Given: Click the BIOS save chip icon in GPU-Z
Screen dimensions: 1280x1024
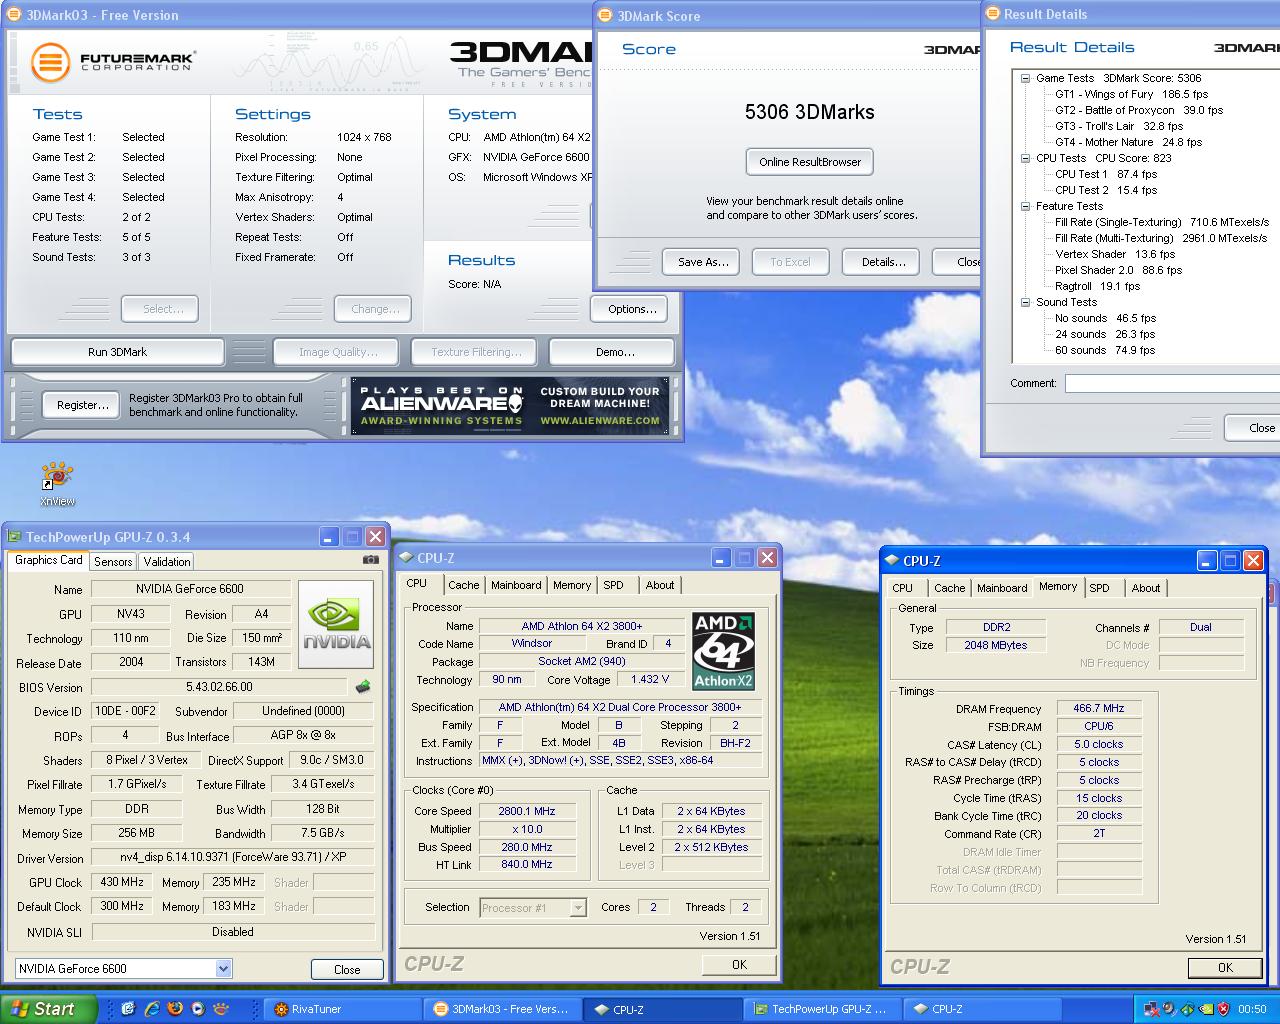Looking at the screenshot, I should [x=363, y=687].
